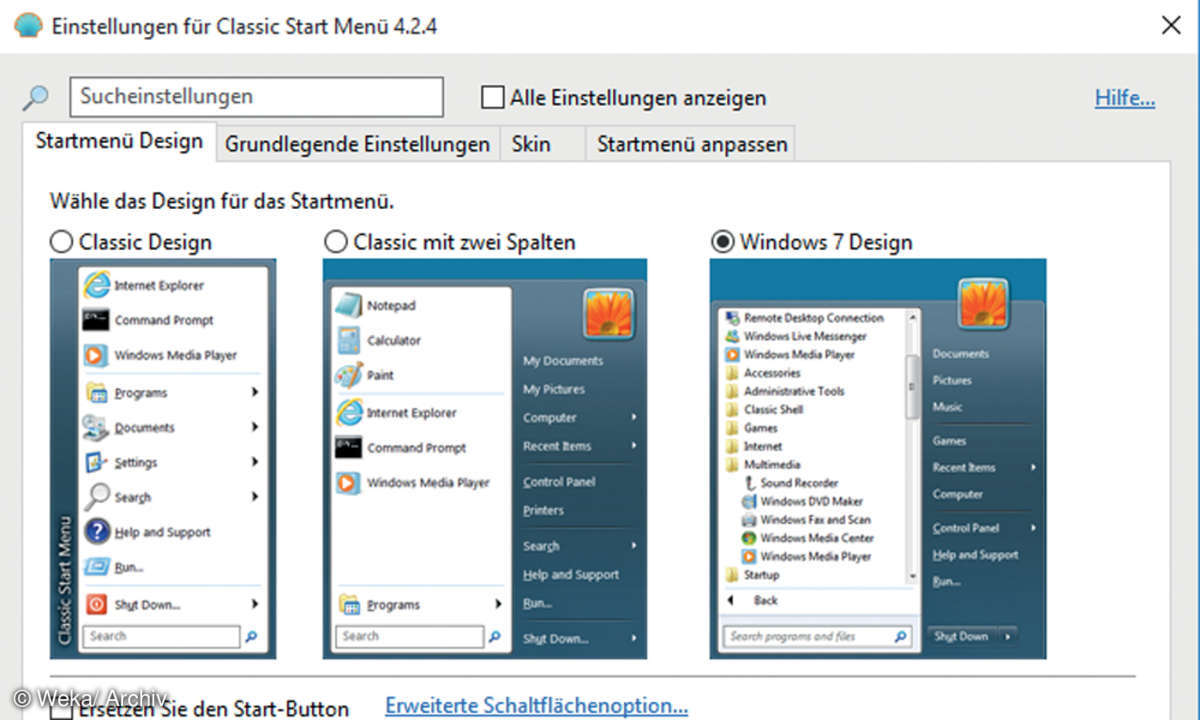This screenshot has height=720, width=1200.
Task: Enable Alle Einstellungen anzeigen checkbox
Action: (x=492, y=97)
